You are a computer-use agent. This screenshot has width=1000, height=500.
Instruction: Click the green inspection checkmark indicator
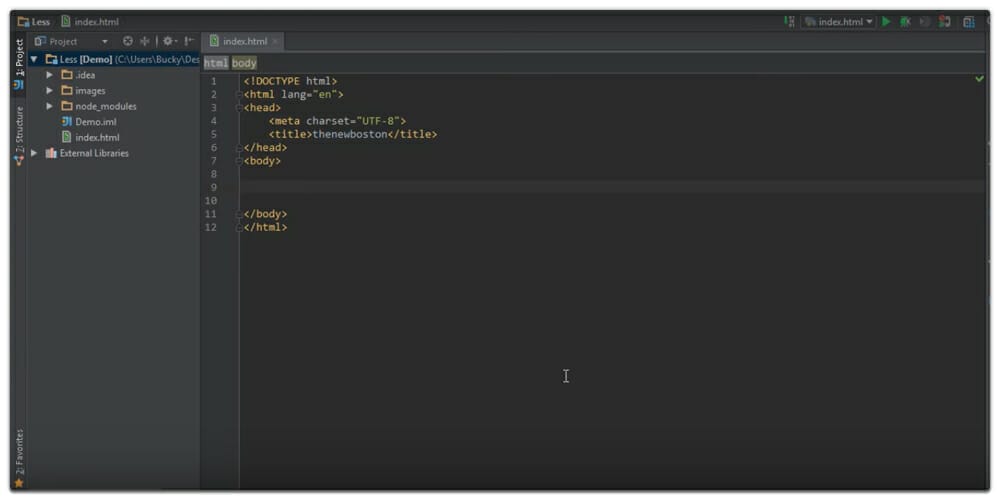(979, 78)
